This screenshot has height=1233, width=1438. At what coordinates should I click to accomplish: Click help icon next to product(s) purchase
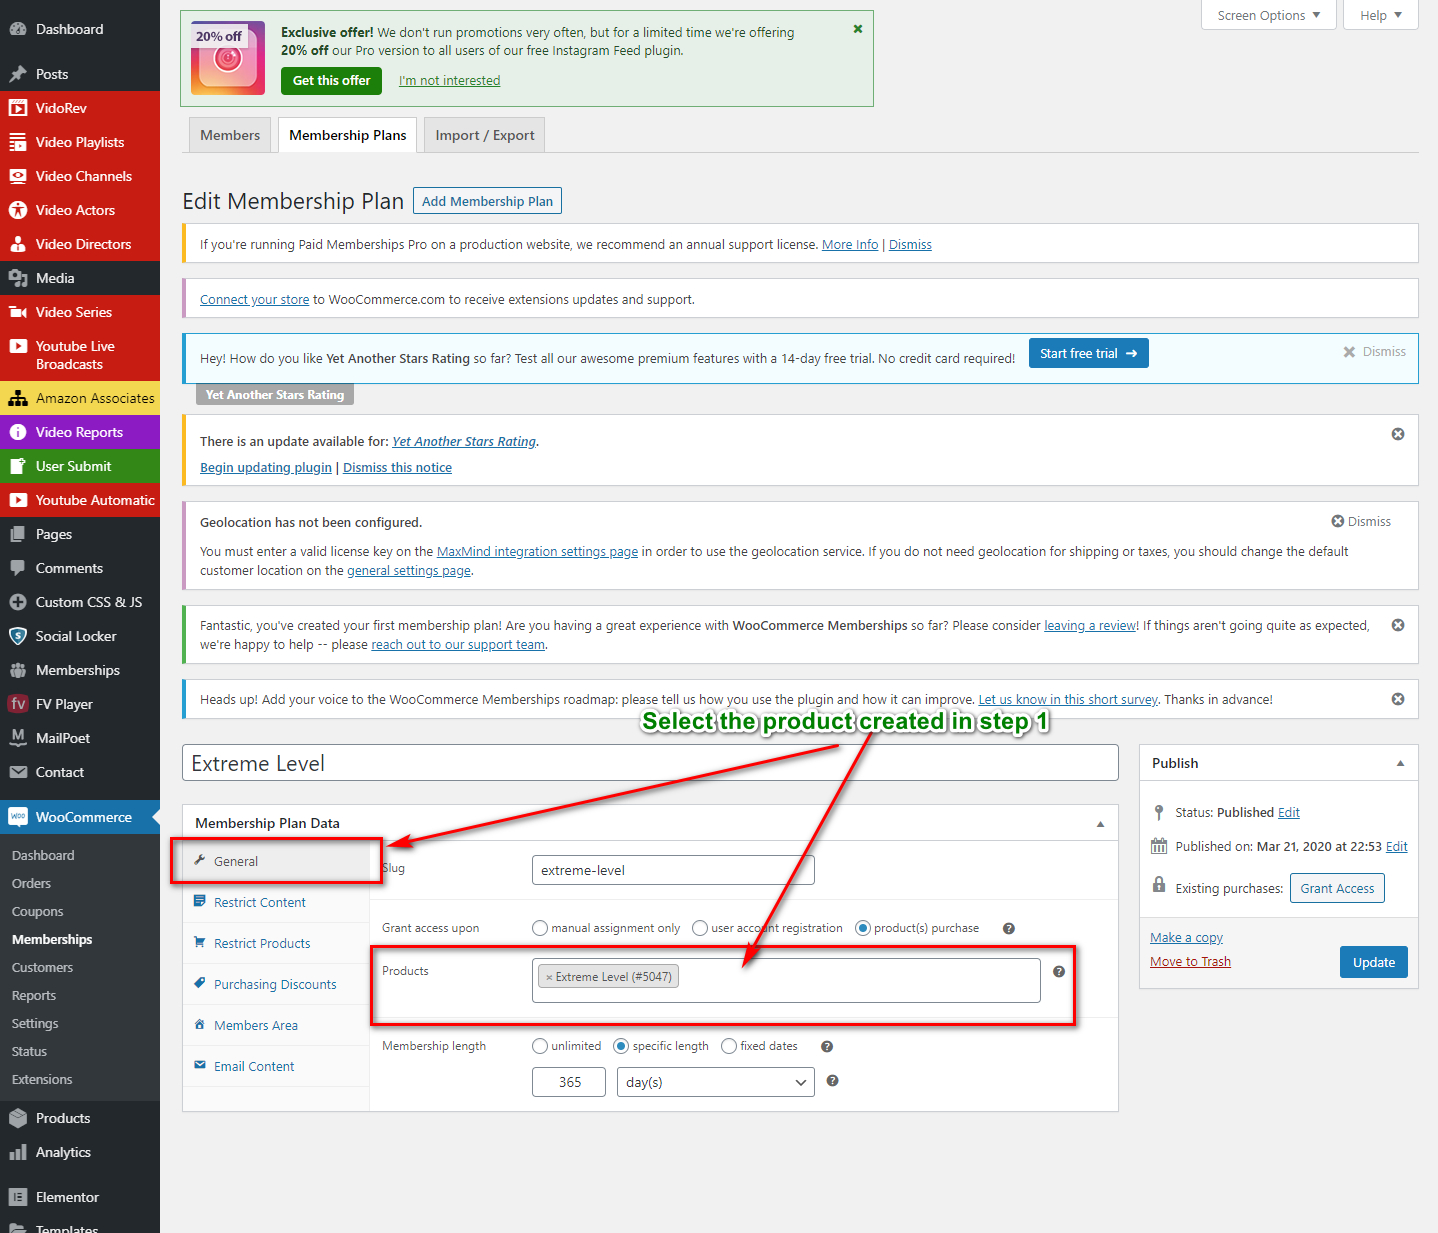coord(1009,928)
